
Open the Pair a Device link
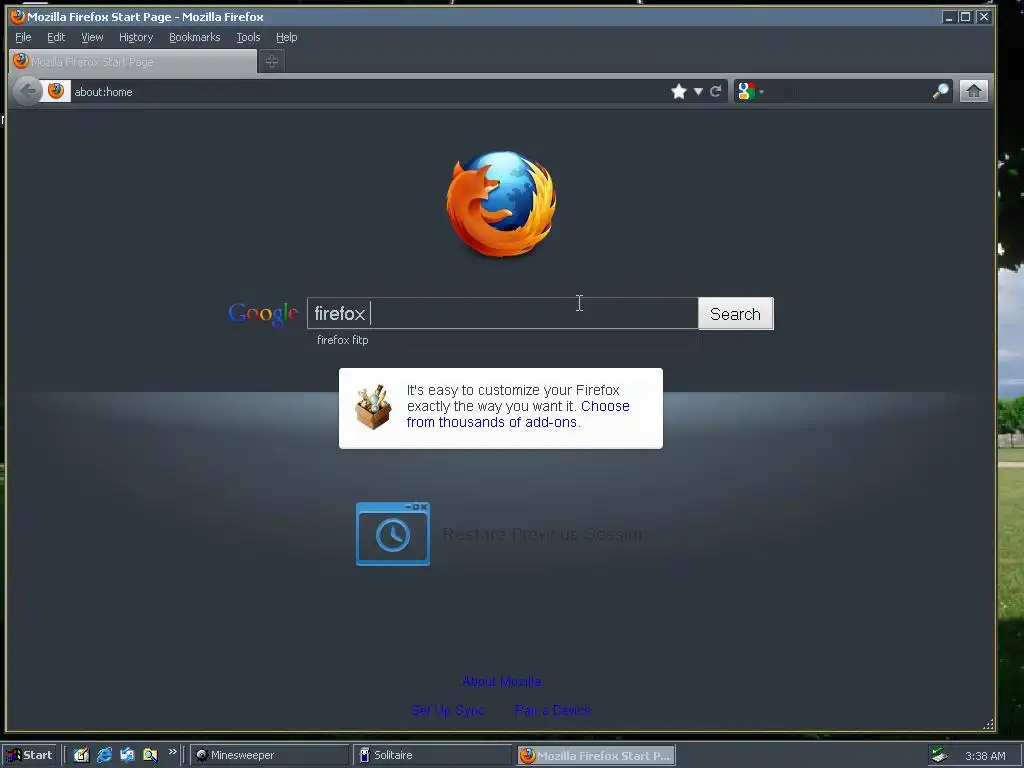552,711
